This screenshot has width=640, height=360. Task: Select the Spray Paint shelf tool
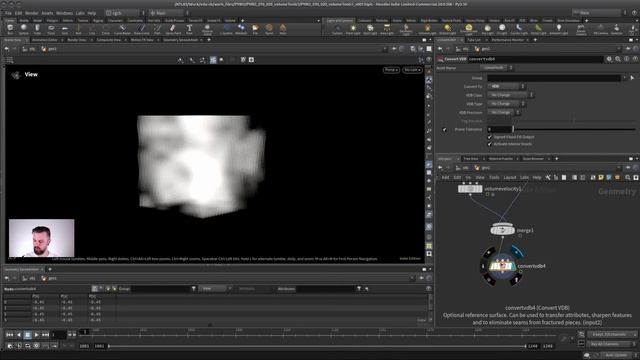(173, 29)
